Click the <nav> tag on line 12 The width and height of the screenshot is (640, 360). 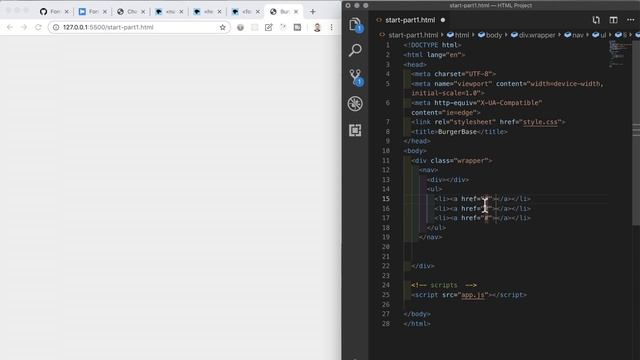429,170
